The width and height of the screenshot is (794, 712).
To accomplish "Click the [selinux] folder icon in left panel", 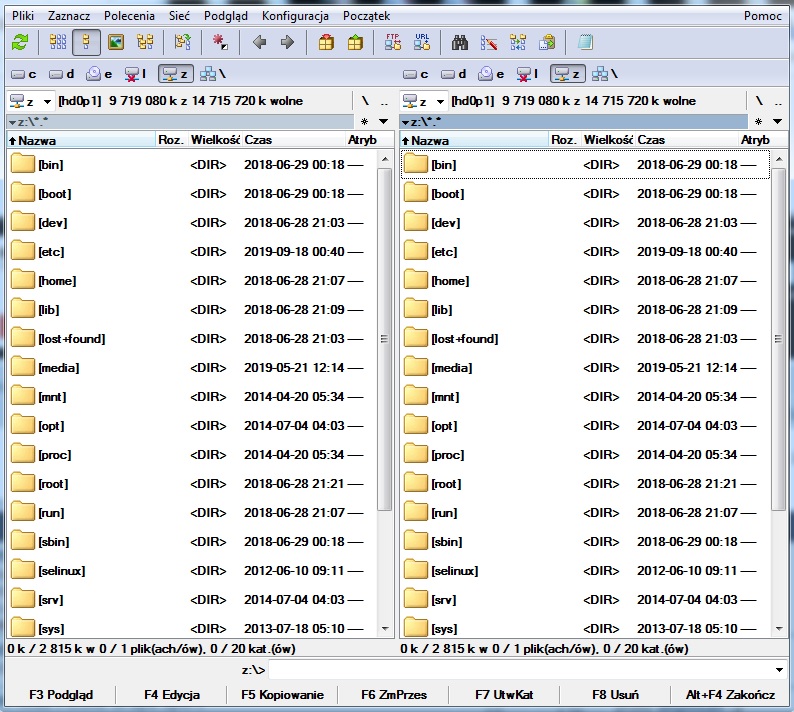I will click(x=23, y=570).
